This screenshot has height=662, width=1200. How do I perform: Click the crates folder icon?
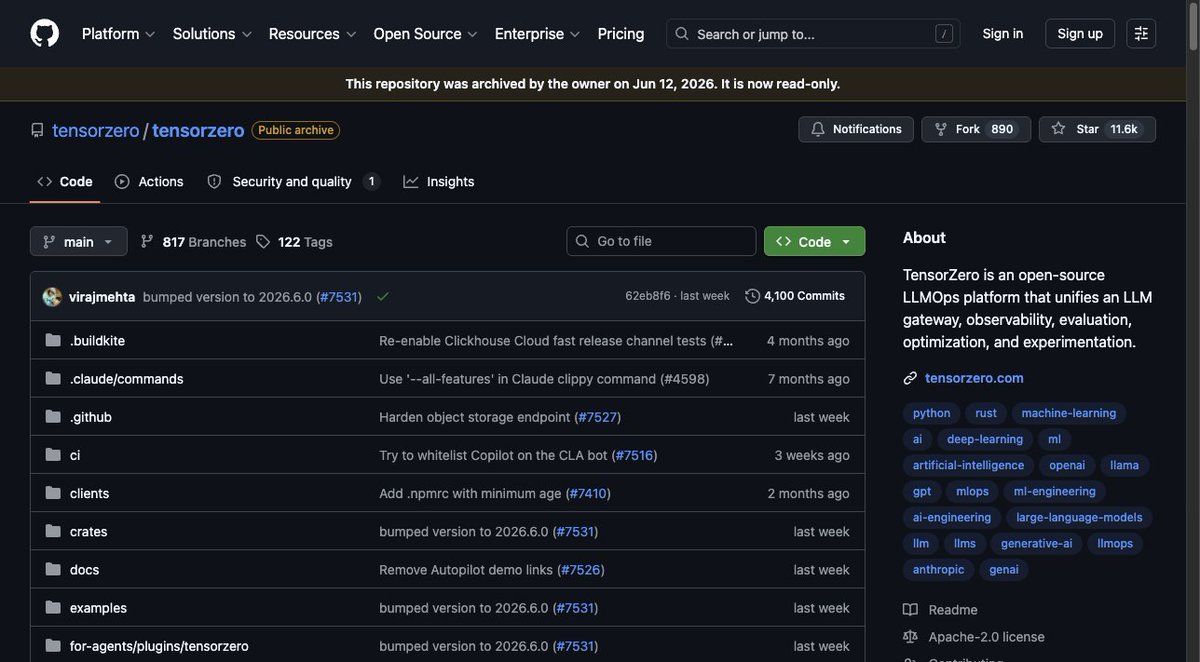tap(53, 531)
